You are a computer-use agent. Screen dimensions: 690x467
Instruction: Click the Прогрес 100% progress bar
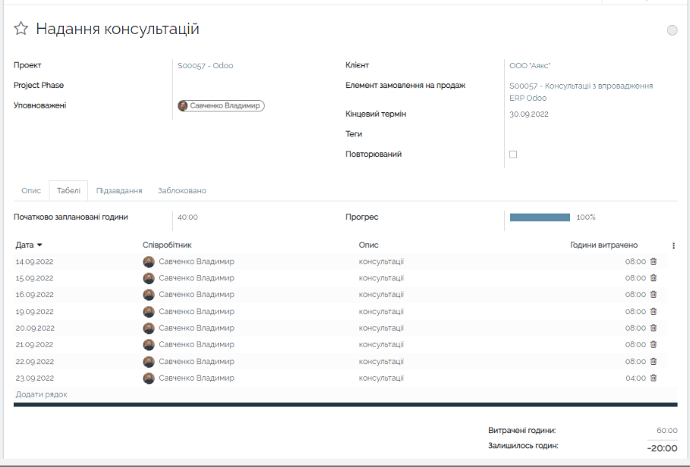(540, 217)
